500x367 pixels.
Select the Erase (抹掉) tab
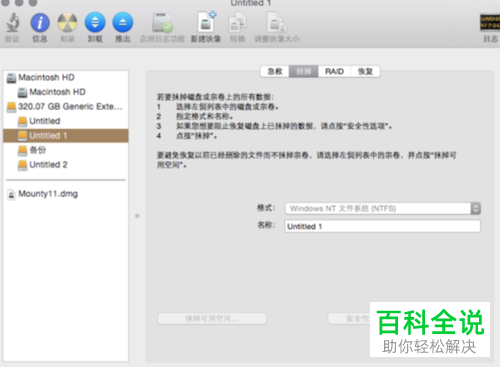pos(304,71)
